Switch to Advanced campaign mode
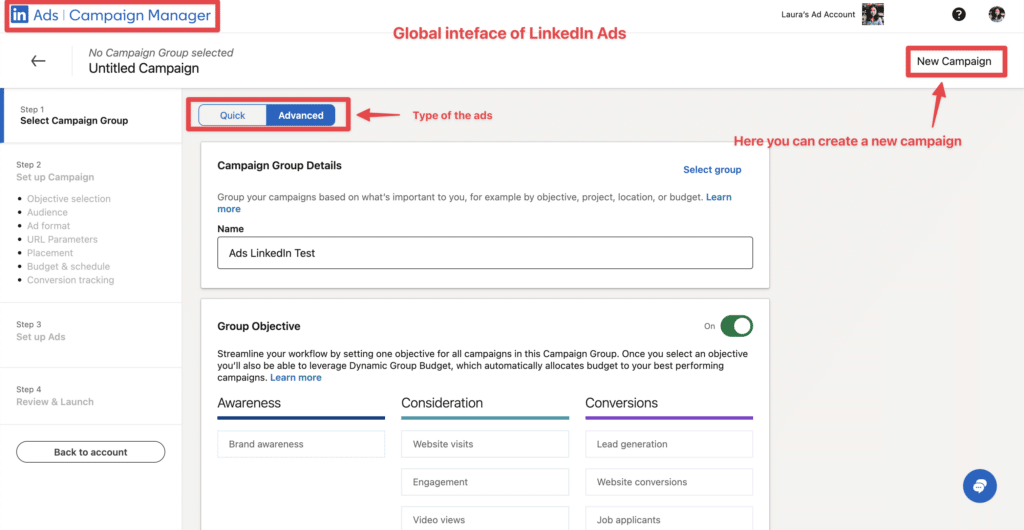Image resolution: width=1024 pixels, height=530 pixels. (x=300, y=116)
